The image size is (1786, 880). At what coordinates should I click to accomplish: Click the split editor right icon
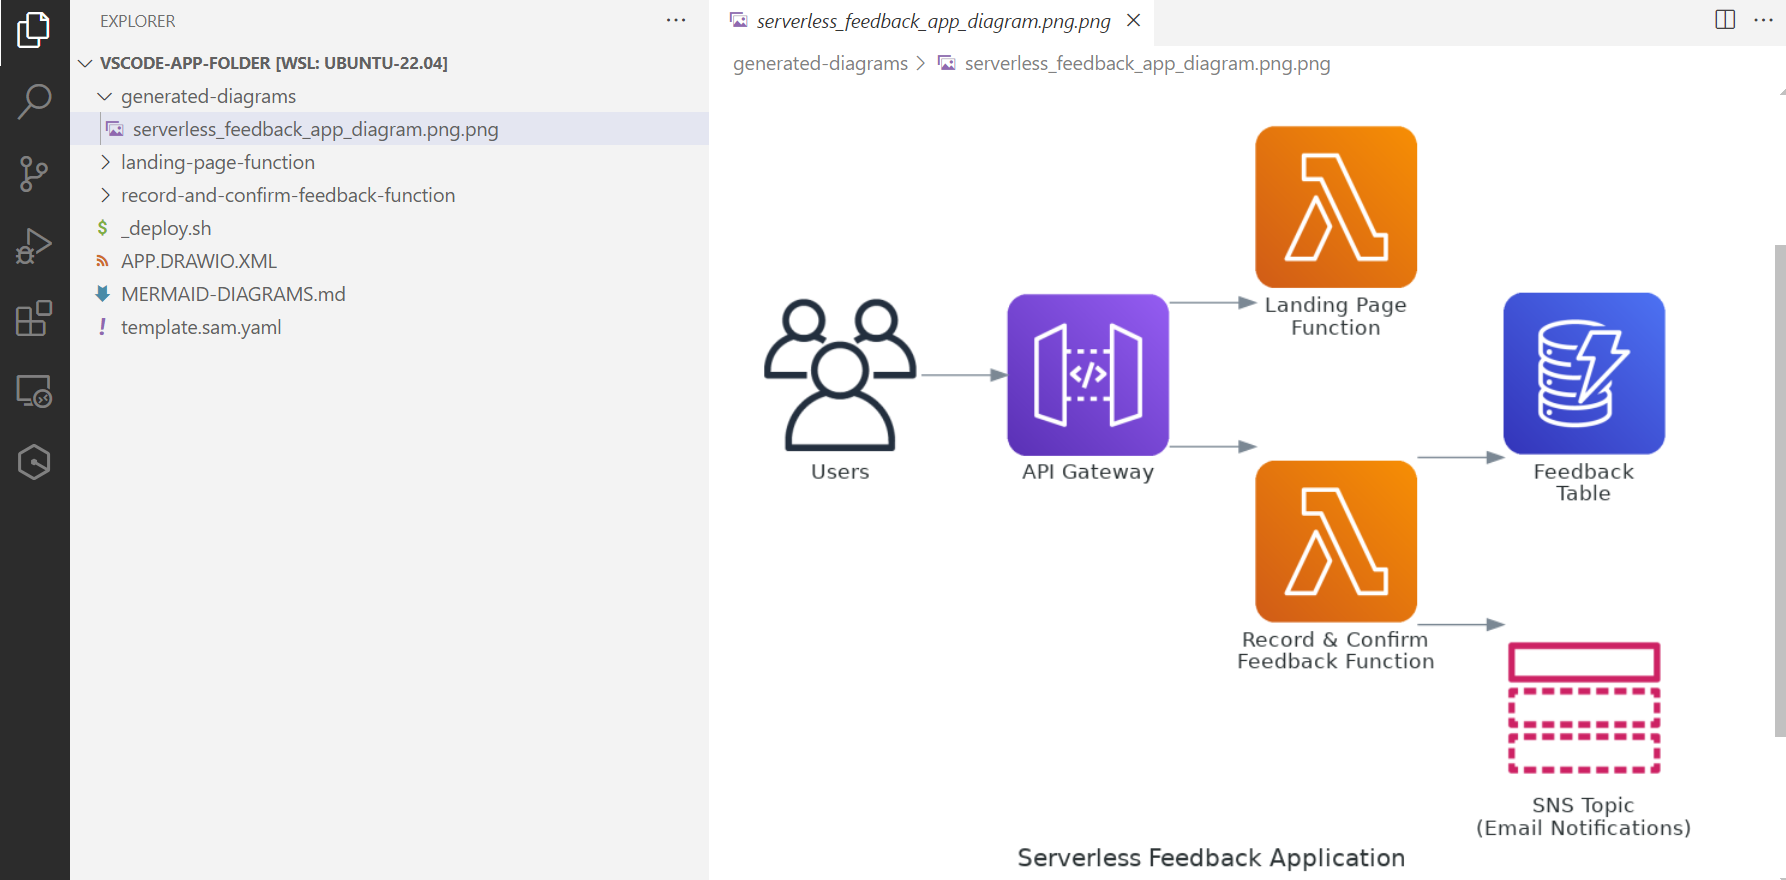click(1725, 20)
